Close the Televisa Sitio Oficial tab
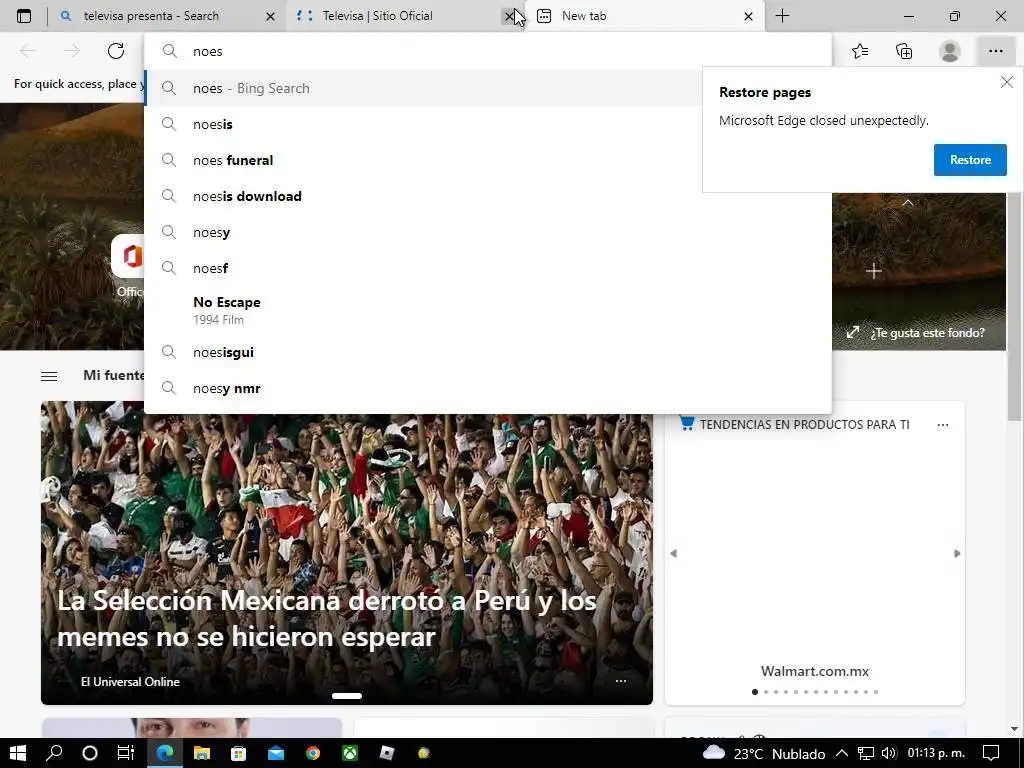This screenshot has height=768, width=1024. [509, 16]
